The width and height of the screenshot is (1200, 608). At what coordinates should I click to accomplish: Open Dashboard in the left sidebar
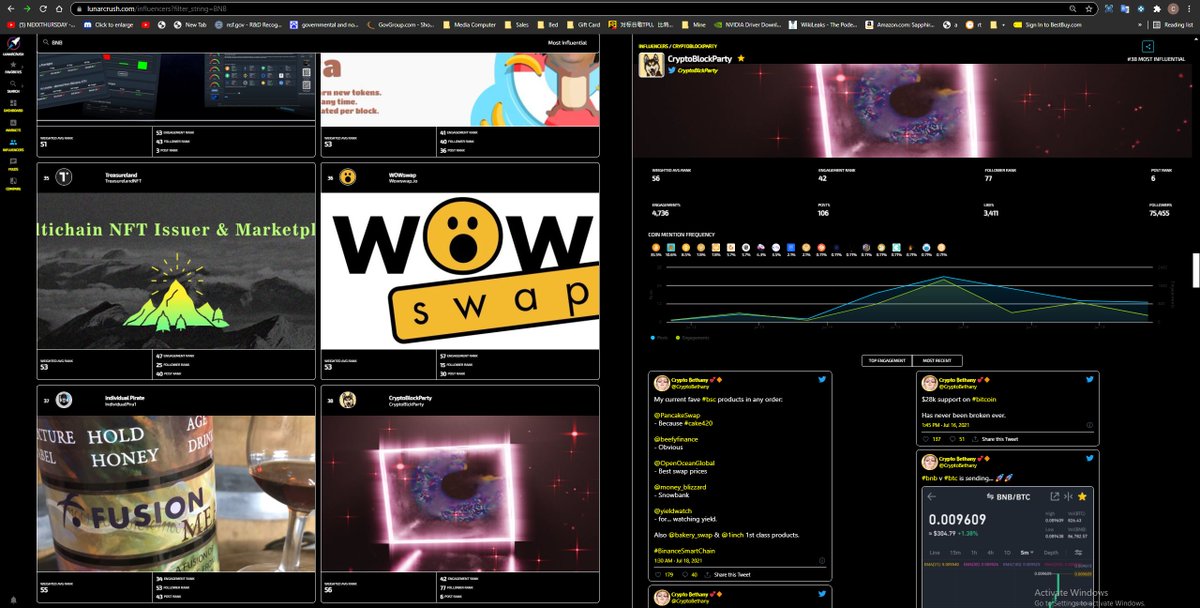(x=13, y=106)
